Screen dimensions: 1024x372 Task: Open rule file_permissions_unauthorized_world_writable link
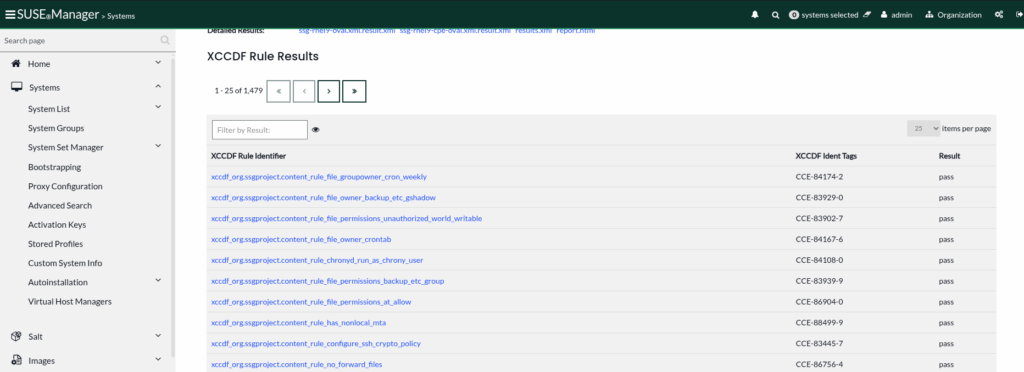[347, 219]
